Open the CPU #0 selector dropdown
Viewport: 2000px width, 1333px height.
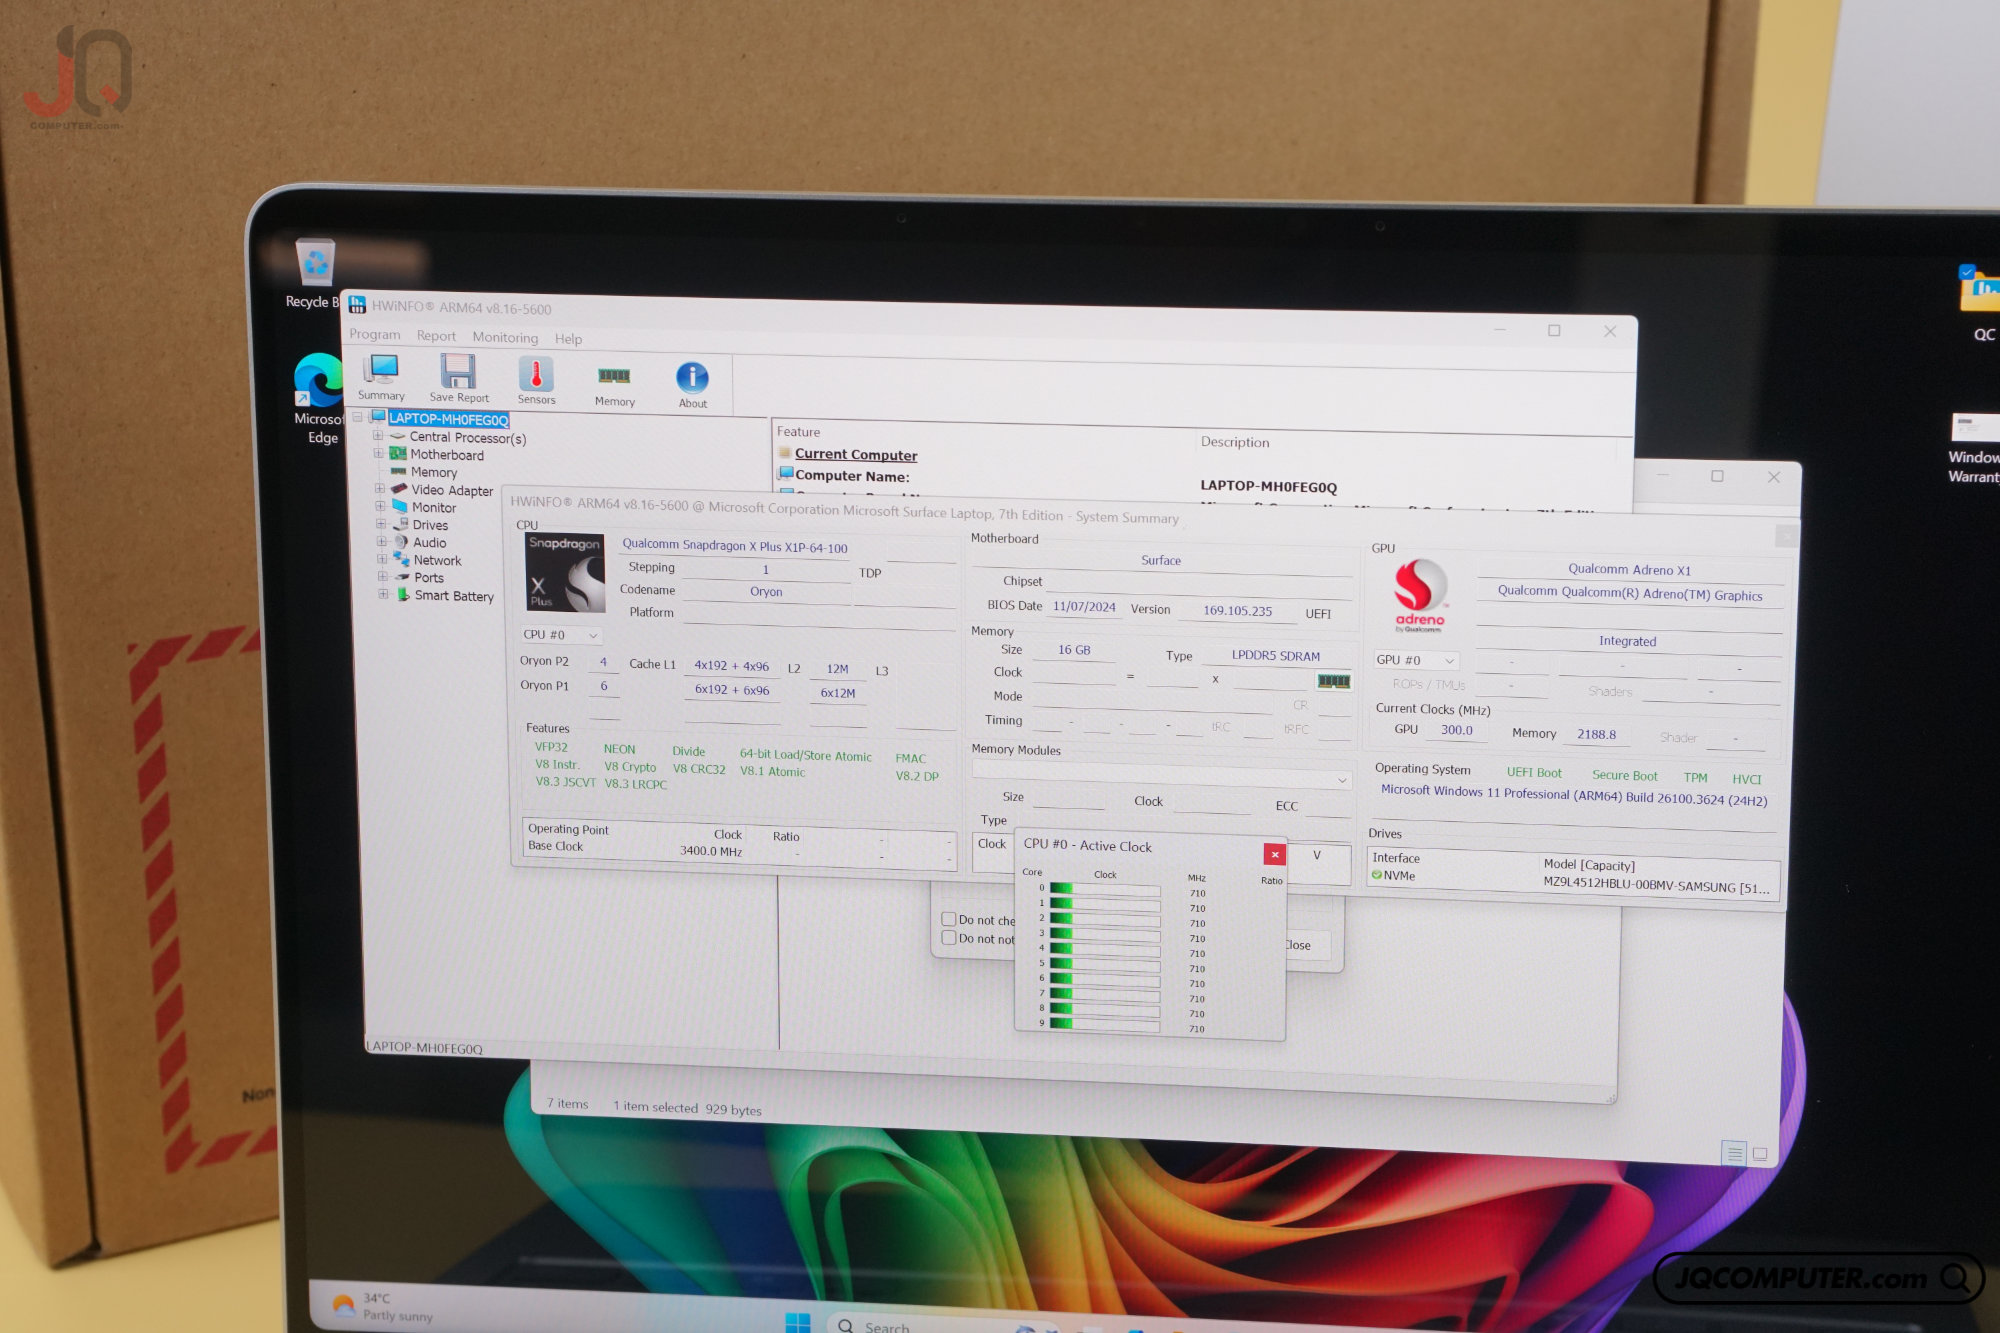[561, 635]
